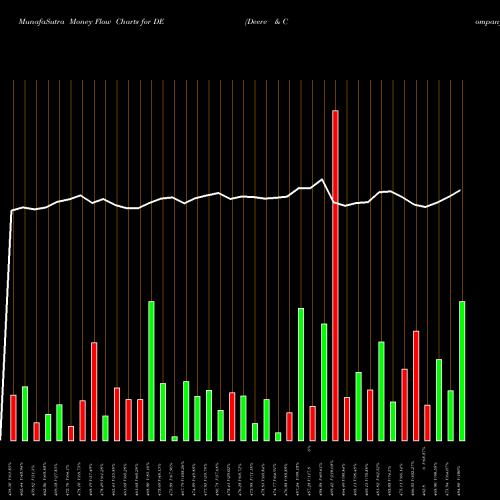Click the 'MunafaSutra Money Flow Charts for DE' title
Viewport: 500px width, 500px height.
[91, 22]
